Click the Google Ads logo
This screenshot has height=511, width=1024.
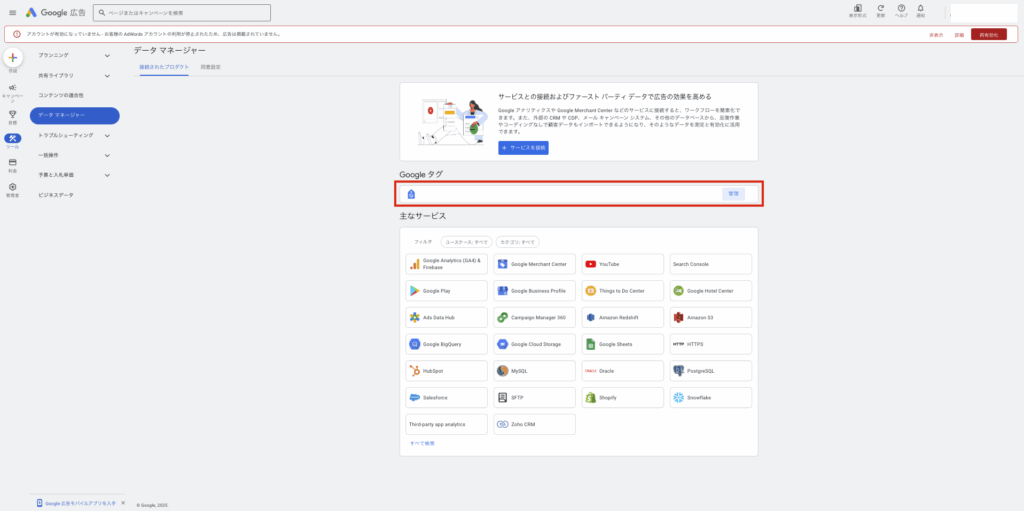pyautogui.click(x=56, y=12)
